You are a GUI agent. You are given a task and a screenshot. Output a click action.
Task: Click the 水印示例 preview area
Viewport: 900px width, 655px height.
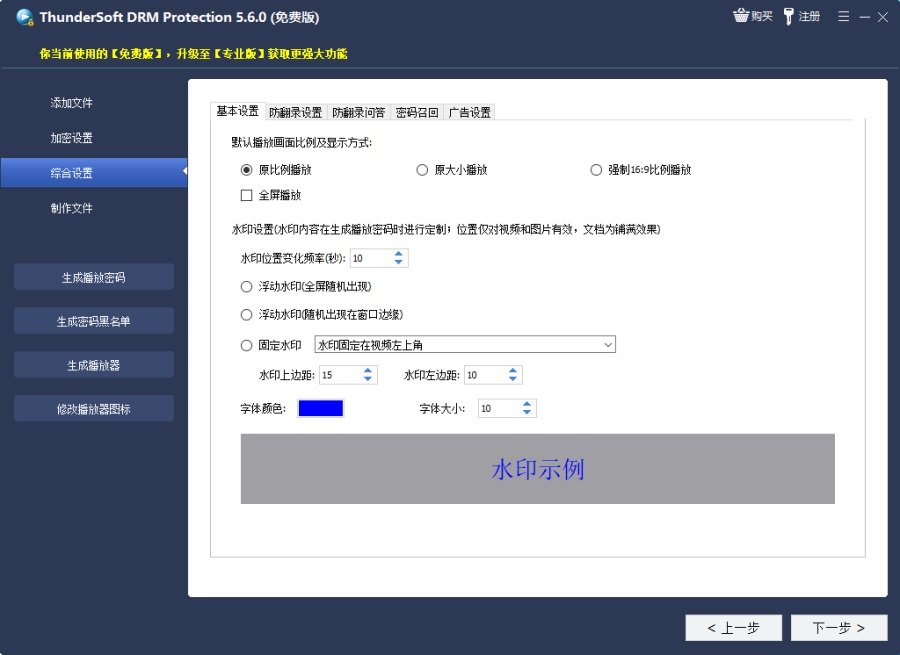(x=537, y=469)
